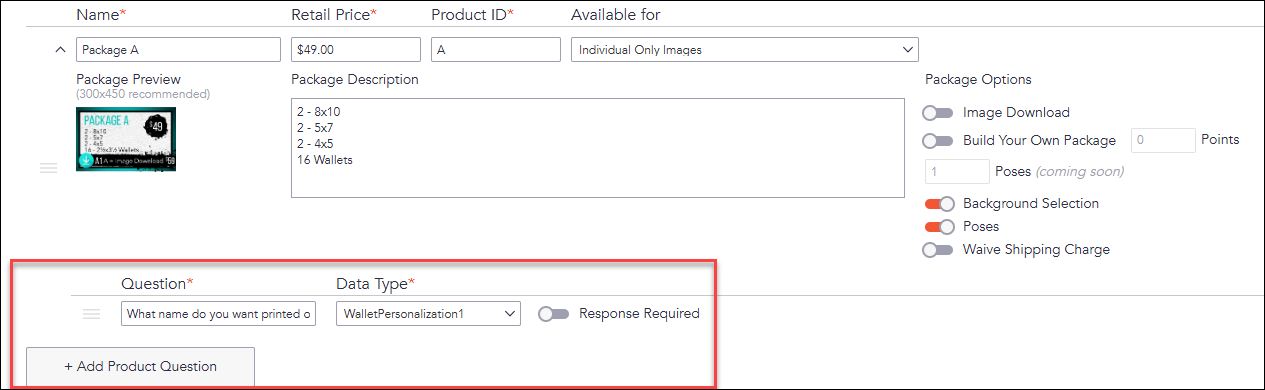Click the Add Product Question button
Screen dimensions: 1265x390
coord(140,367)
